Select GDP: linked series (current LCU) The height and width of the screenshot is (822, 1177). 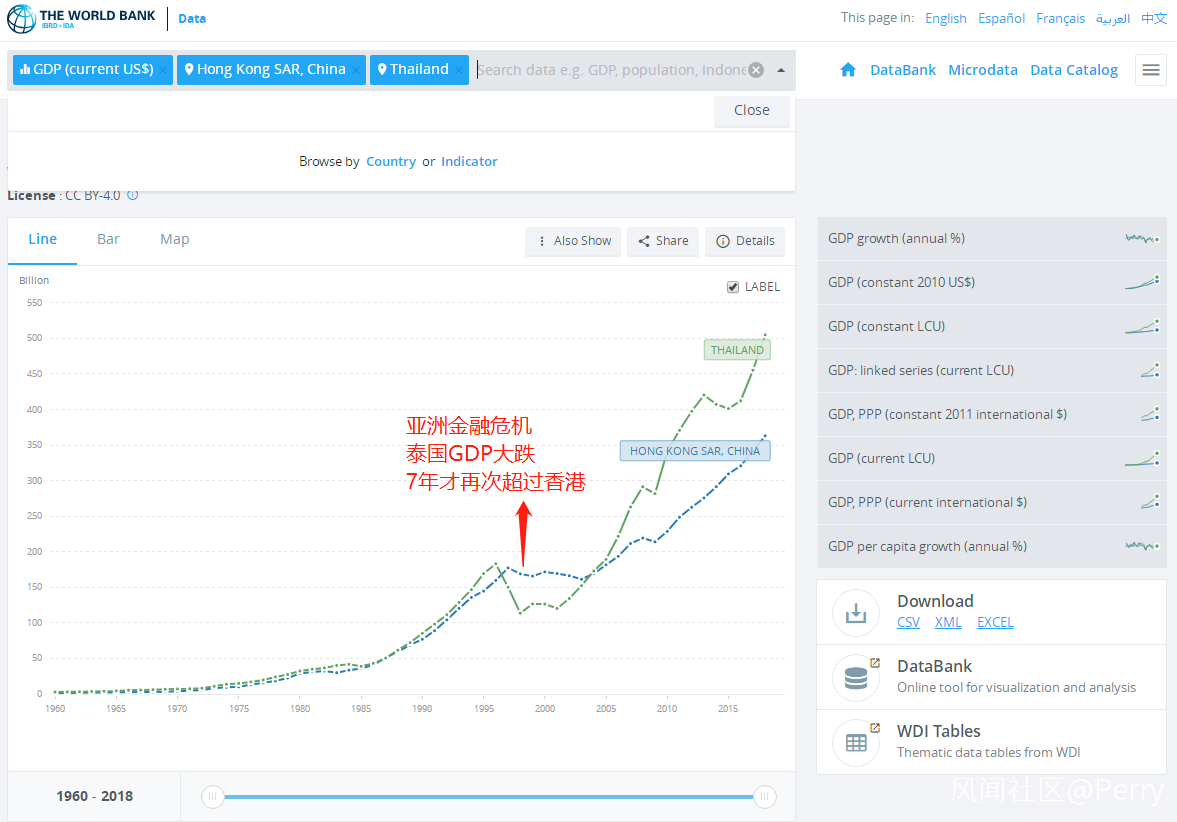click(x=992, y=370)
